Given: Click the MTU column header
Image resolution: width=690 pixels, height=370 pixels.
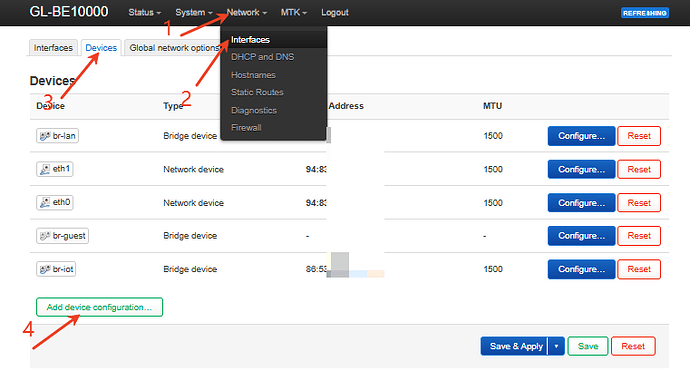Looking at the screenshot, I should [x=492, y=106].
